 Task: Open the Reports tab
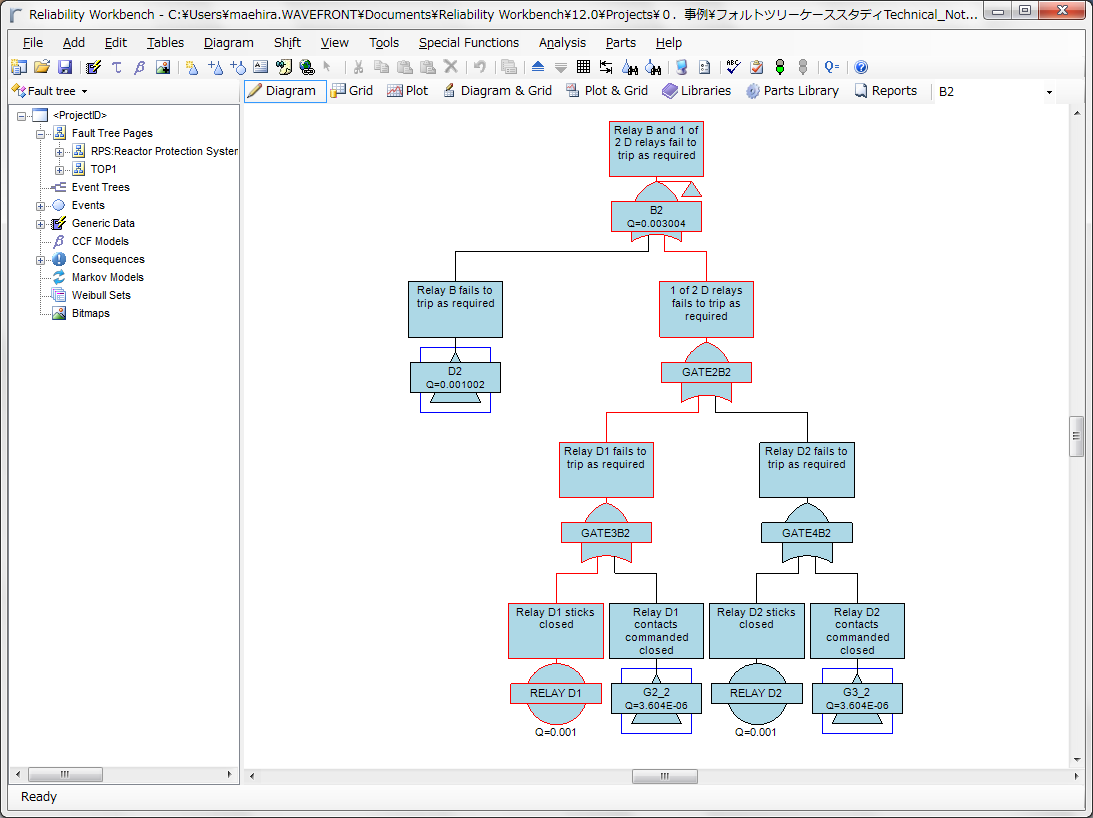[886, 91]
